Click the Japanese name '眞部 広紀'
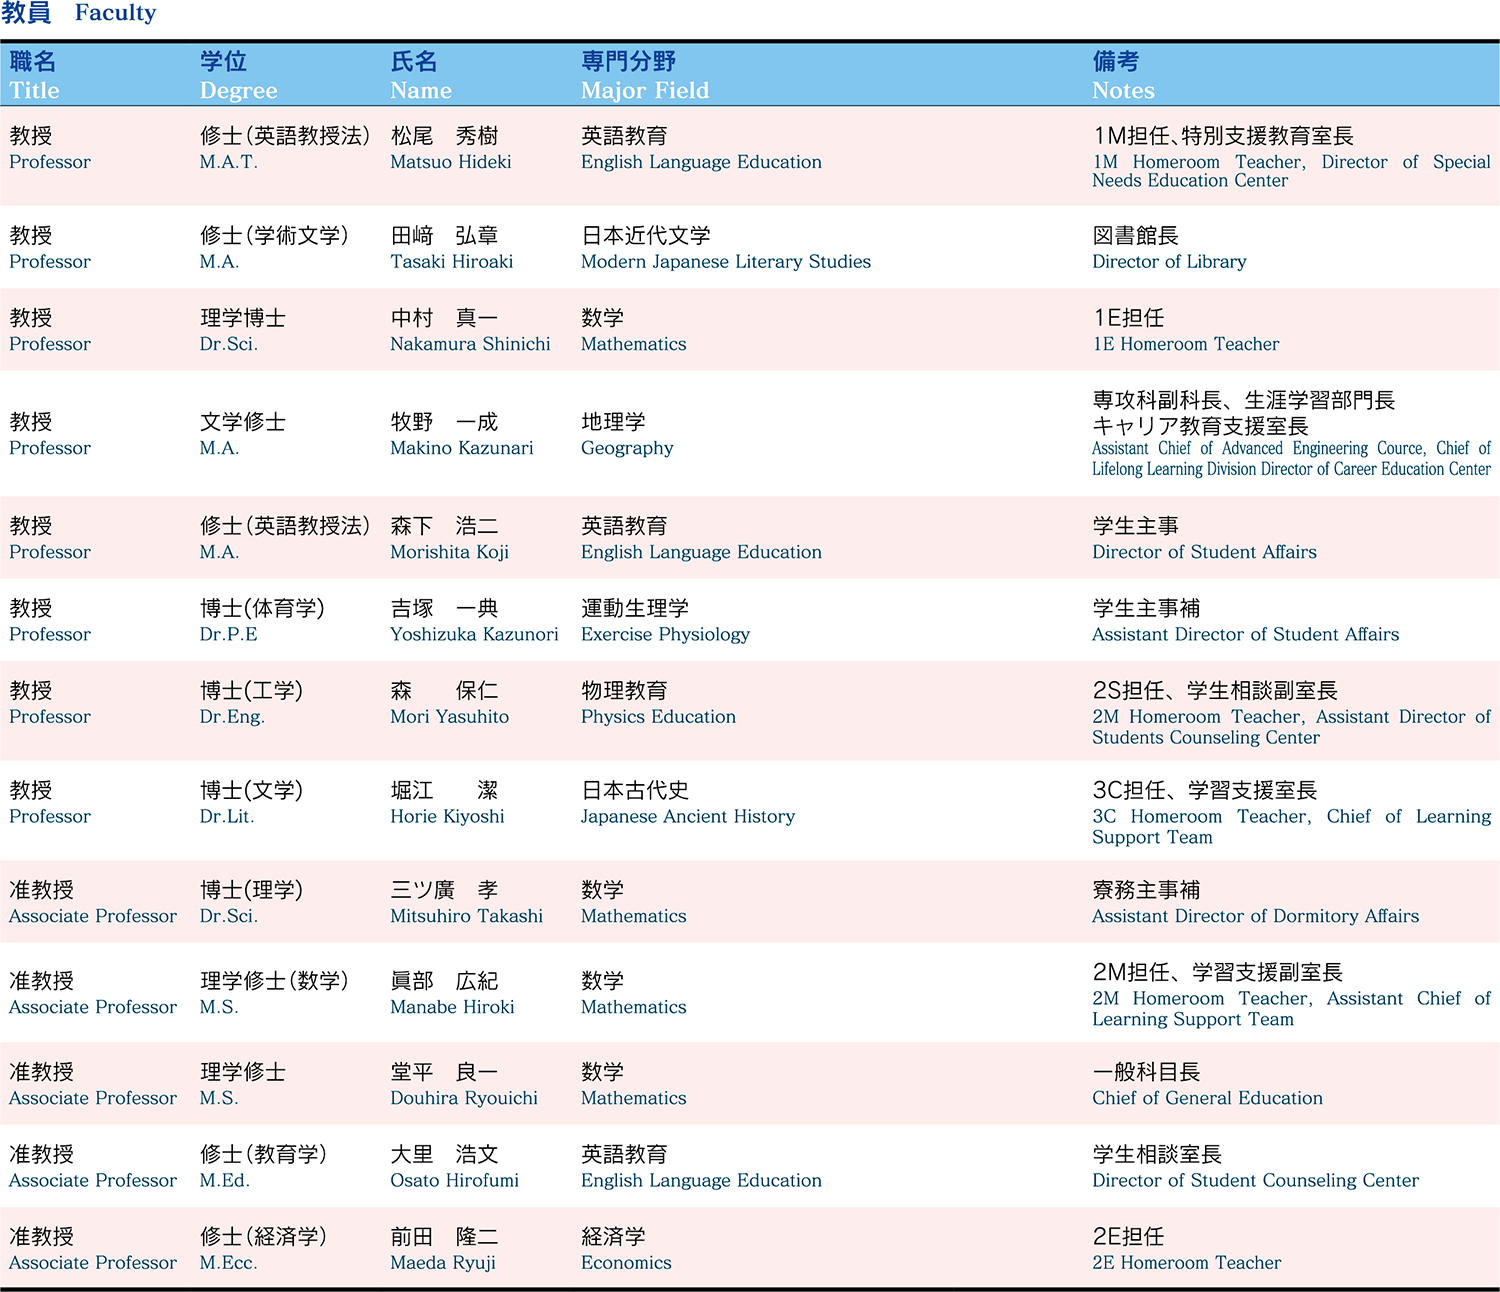This screenshot has height=1292, width=1500. click(x=445, y=981)
